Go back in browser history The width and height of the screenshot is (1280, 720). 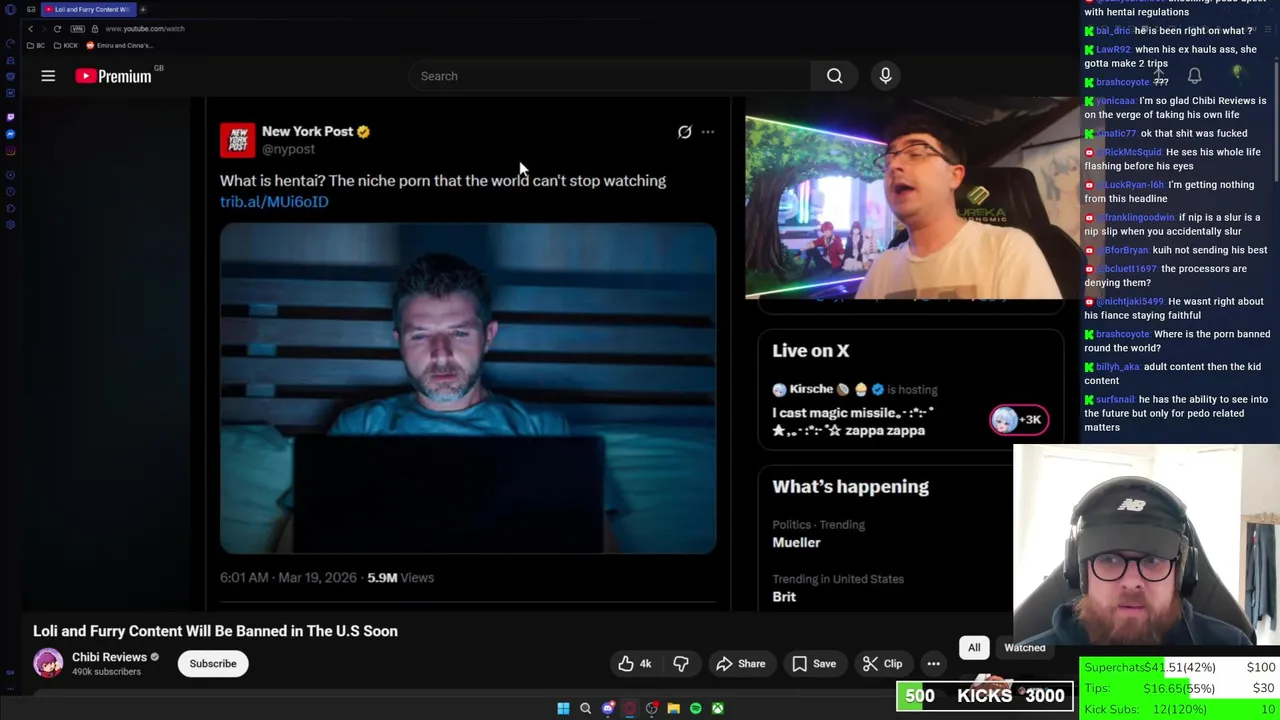point(30,29)
